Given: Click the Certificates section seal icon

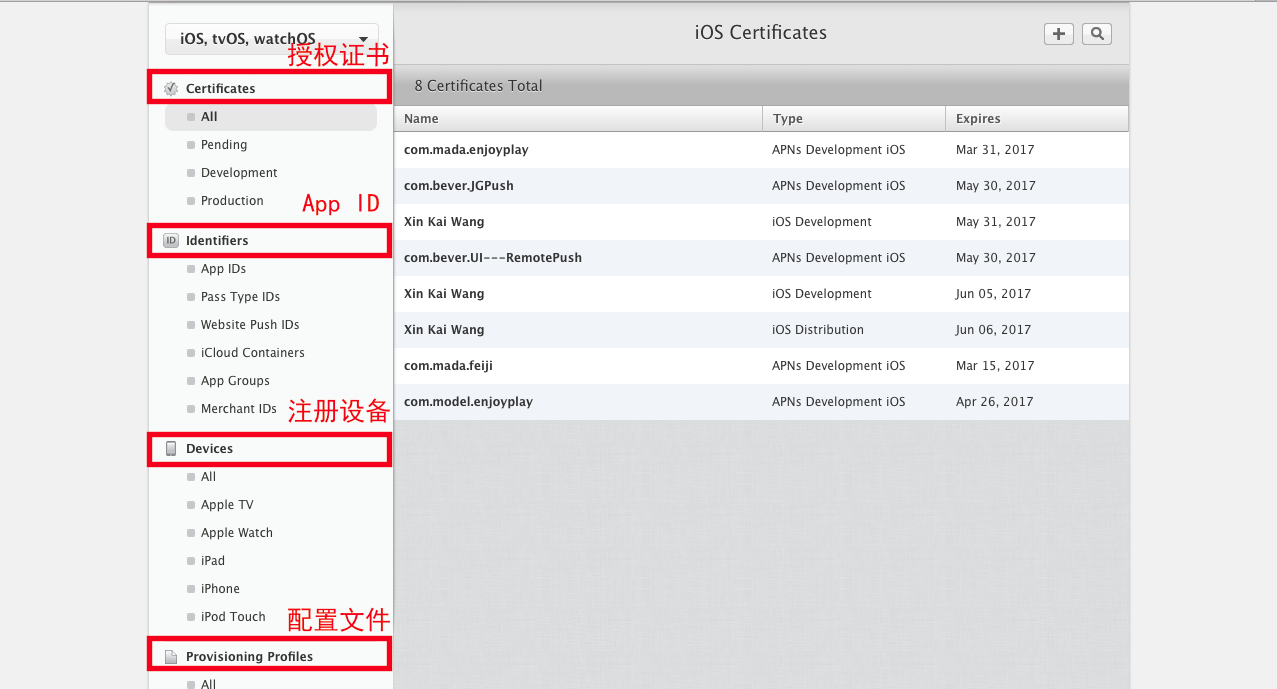Looking at the screenshot, I should tap(171, 88).
